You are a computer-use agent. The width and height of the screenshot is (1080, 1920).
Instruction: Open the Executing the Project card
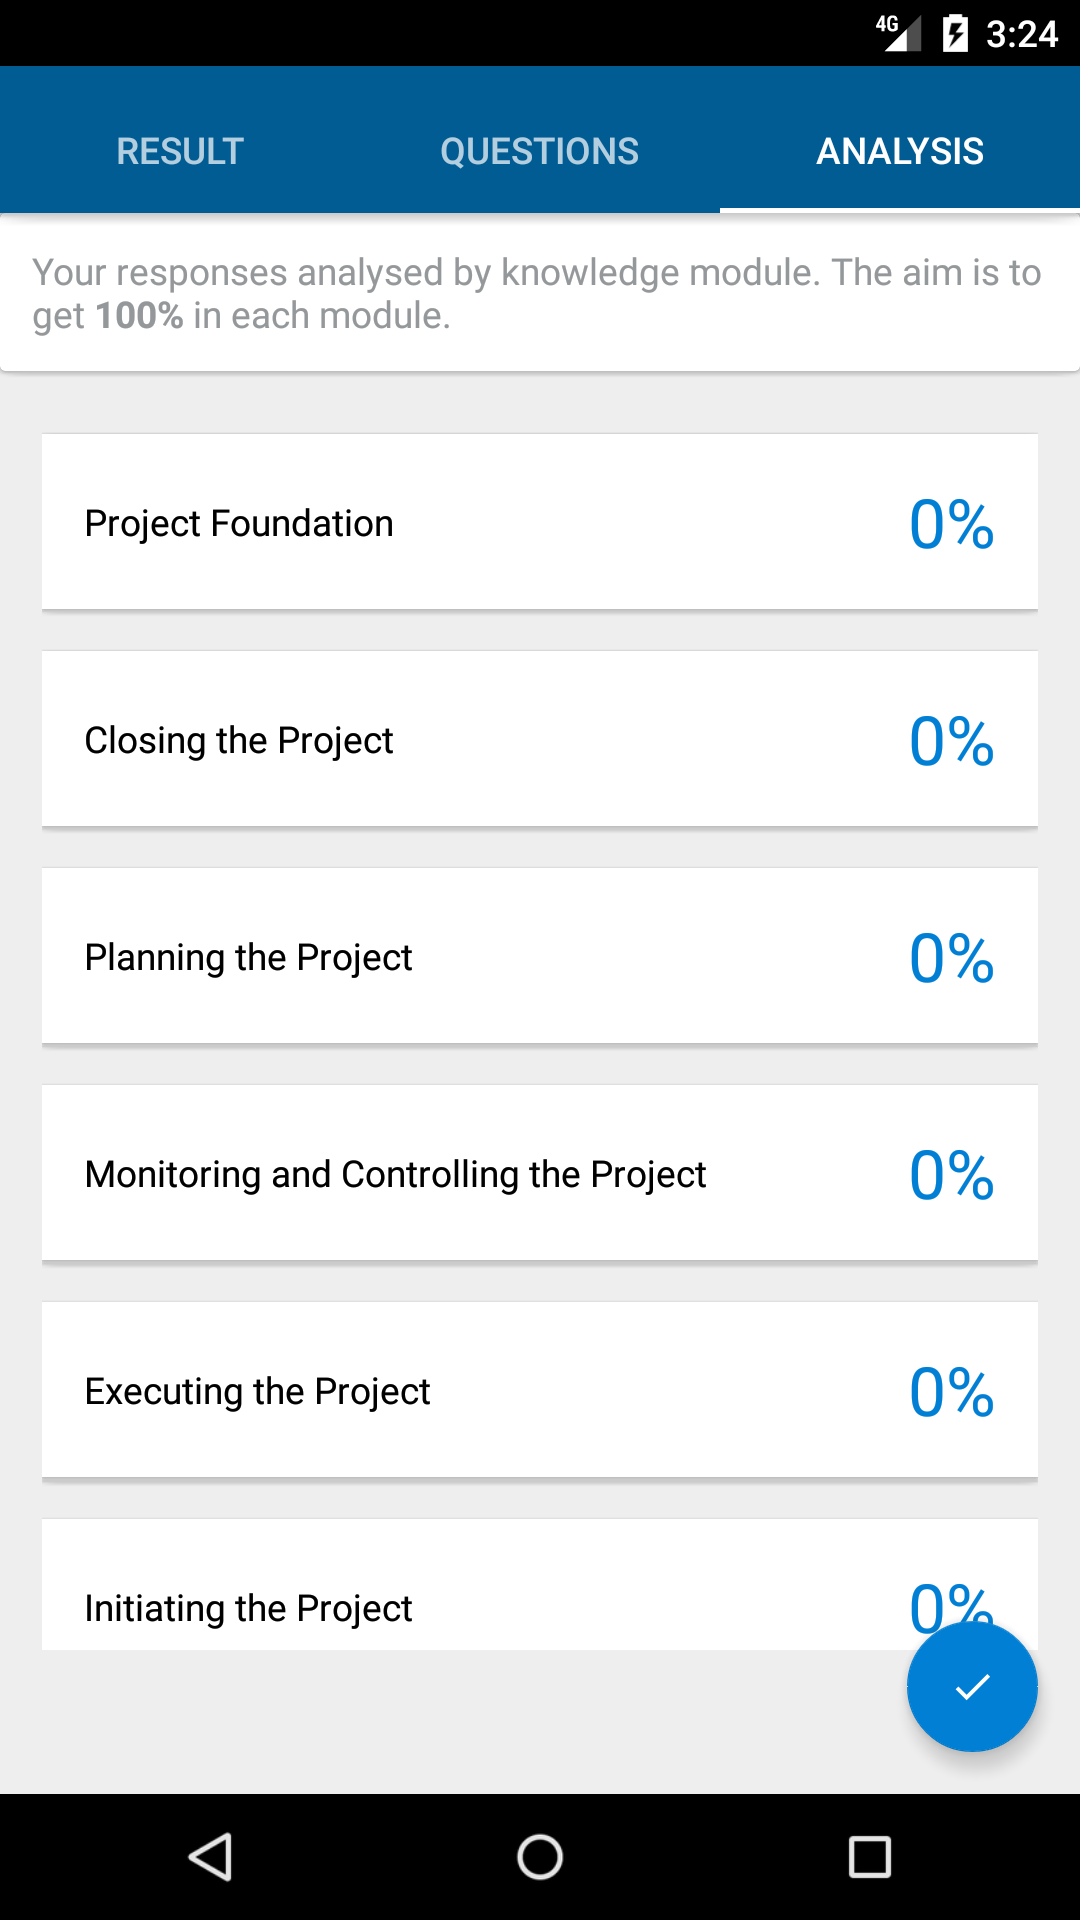click(540, 1390)
